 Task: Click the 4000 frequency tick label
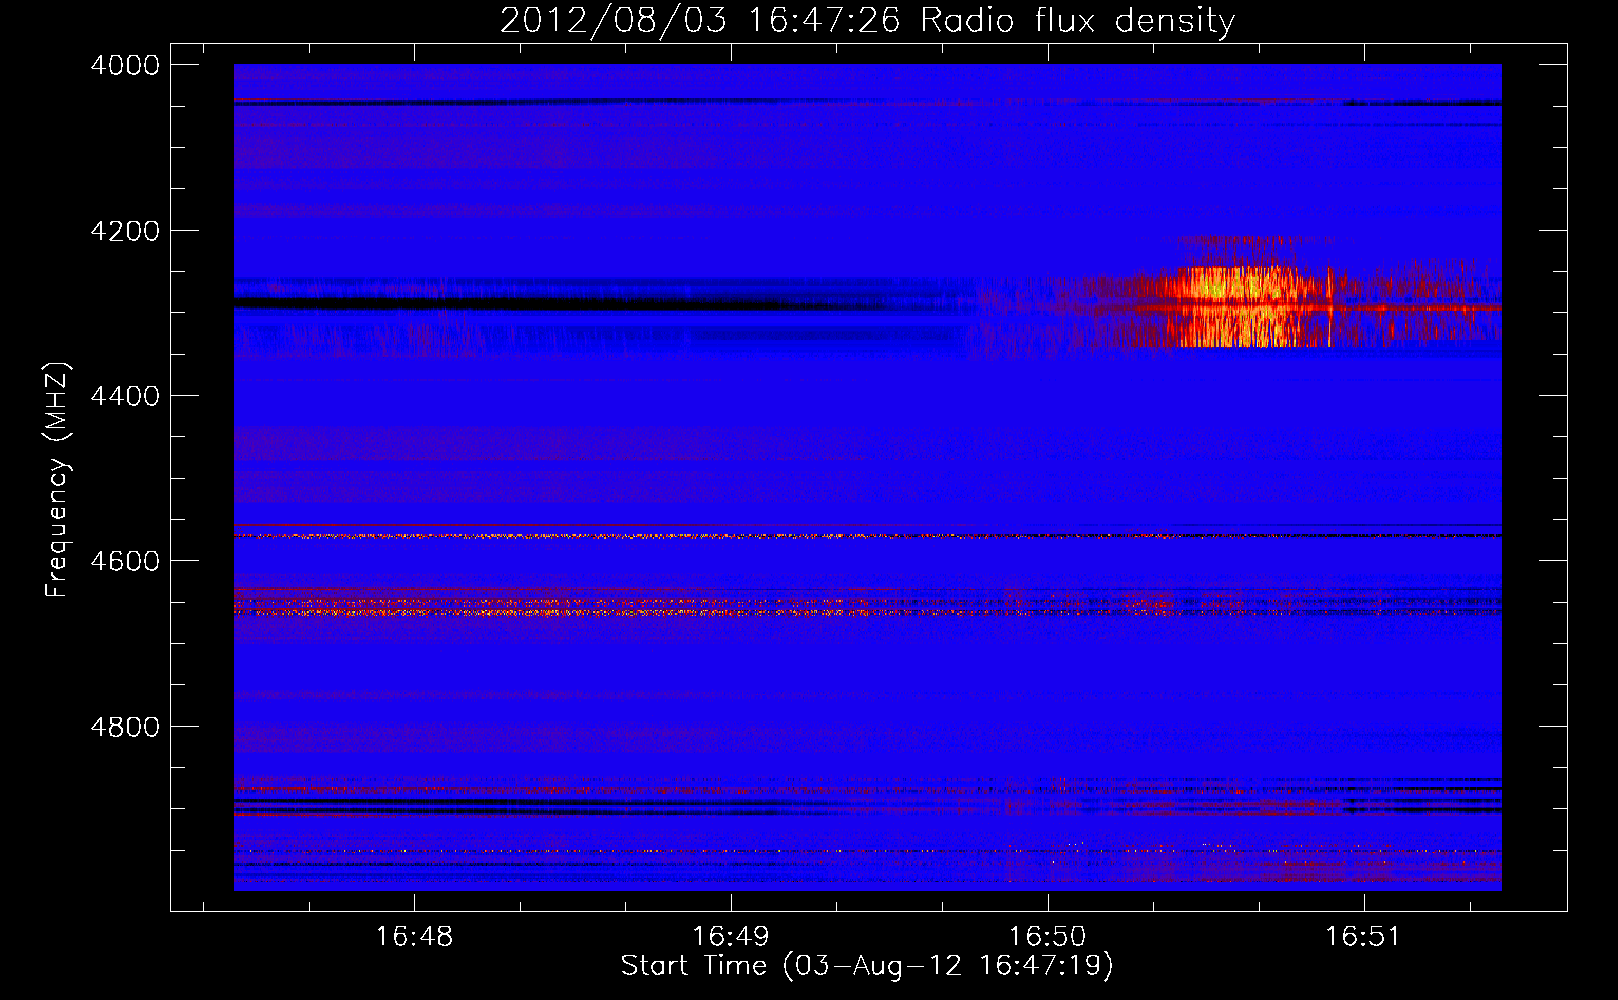pyautogui.click(x=125, y=65)
